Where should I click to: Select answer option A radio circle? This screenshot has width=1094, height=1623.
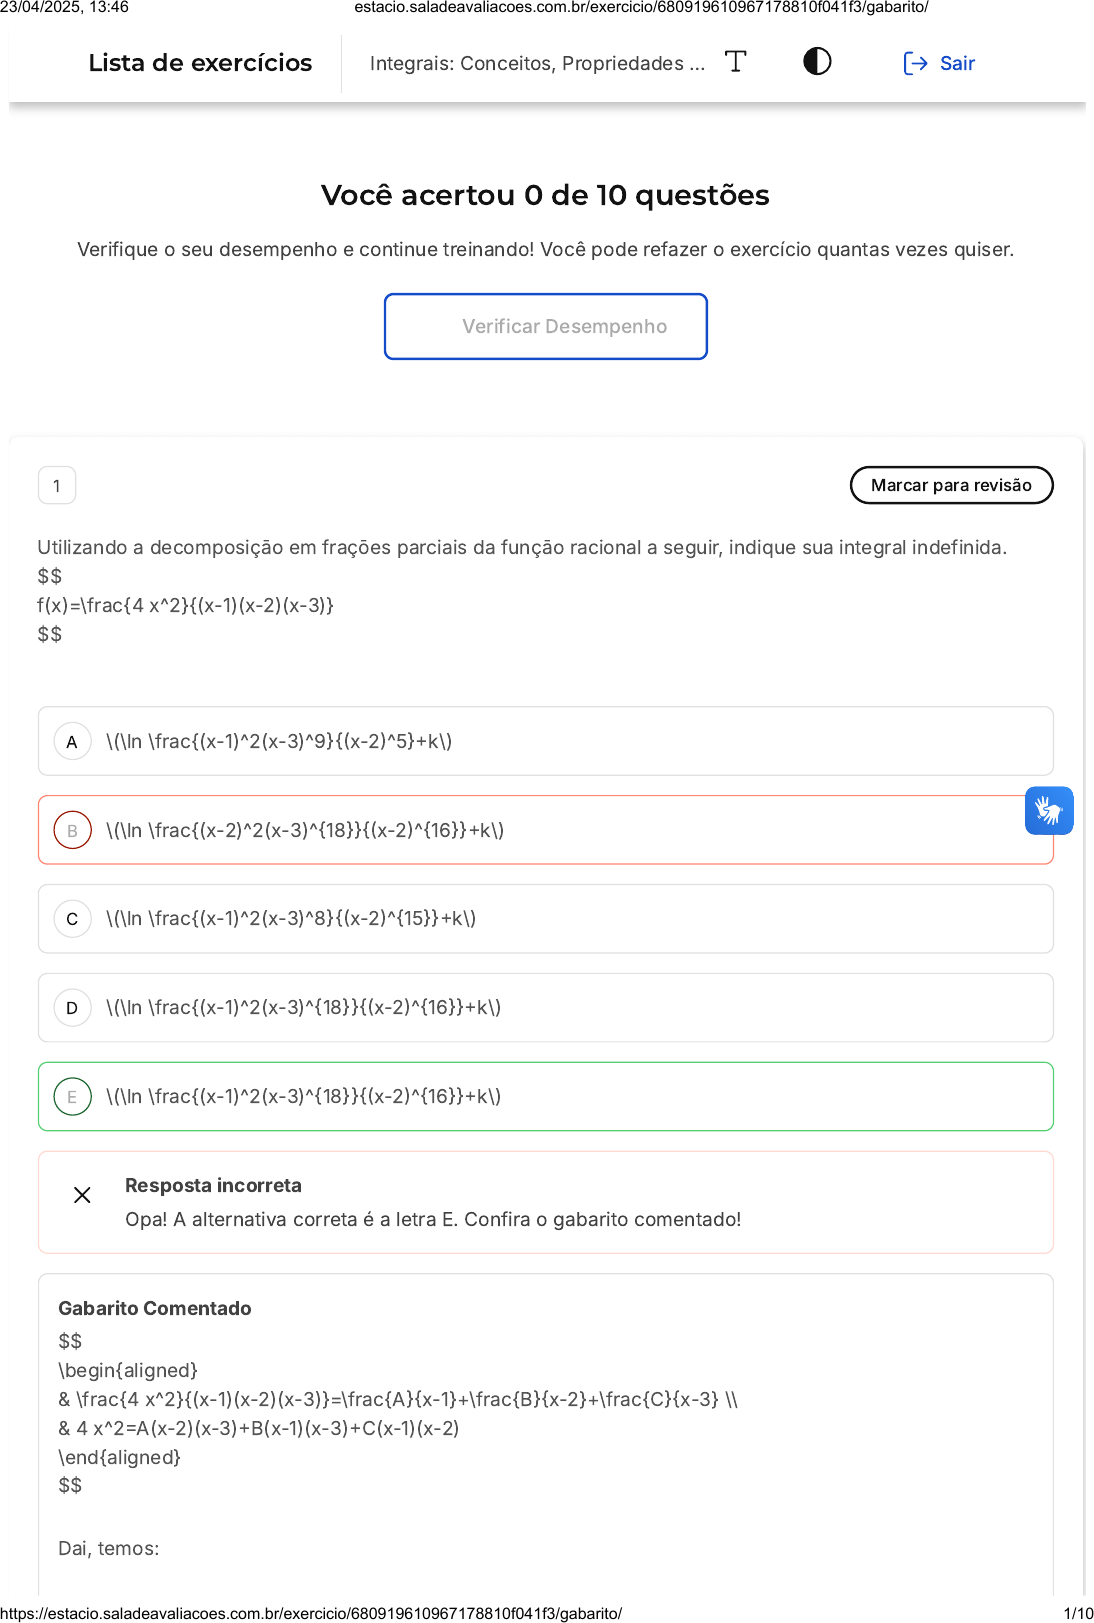point(72,742)
